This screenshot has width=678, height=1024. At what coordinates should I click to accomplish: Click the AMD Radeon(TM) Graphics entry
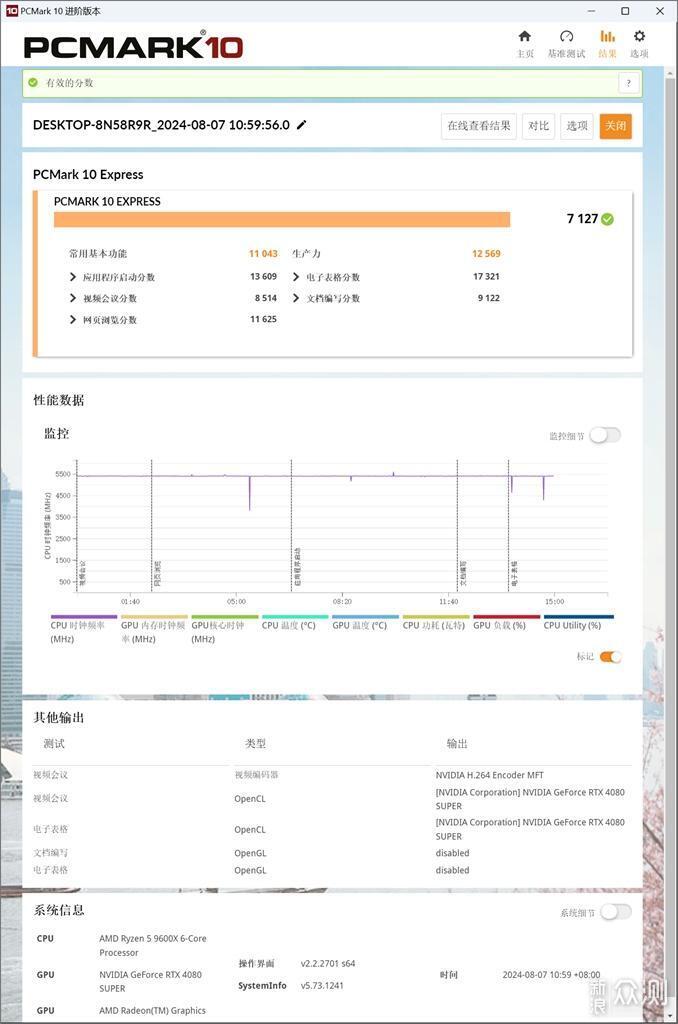point(152,1010)
